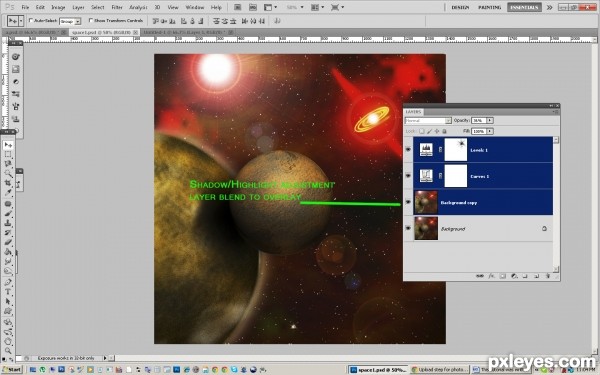Click the Windows Start button

[x=12, y=370]
